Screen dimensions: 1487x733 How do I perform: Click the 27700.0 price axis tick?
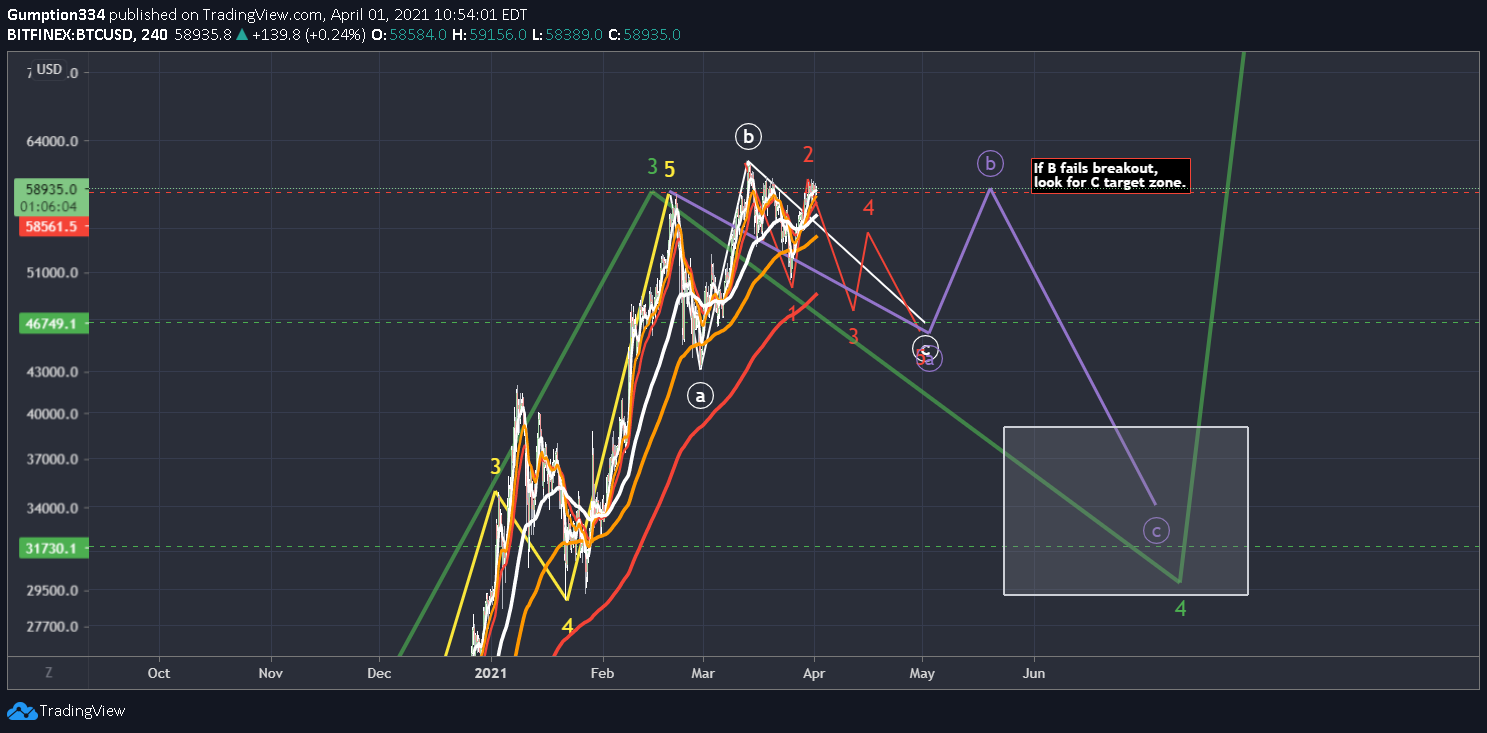(53, 627)
